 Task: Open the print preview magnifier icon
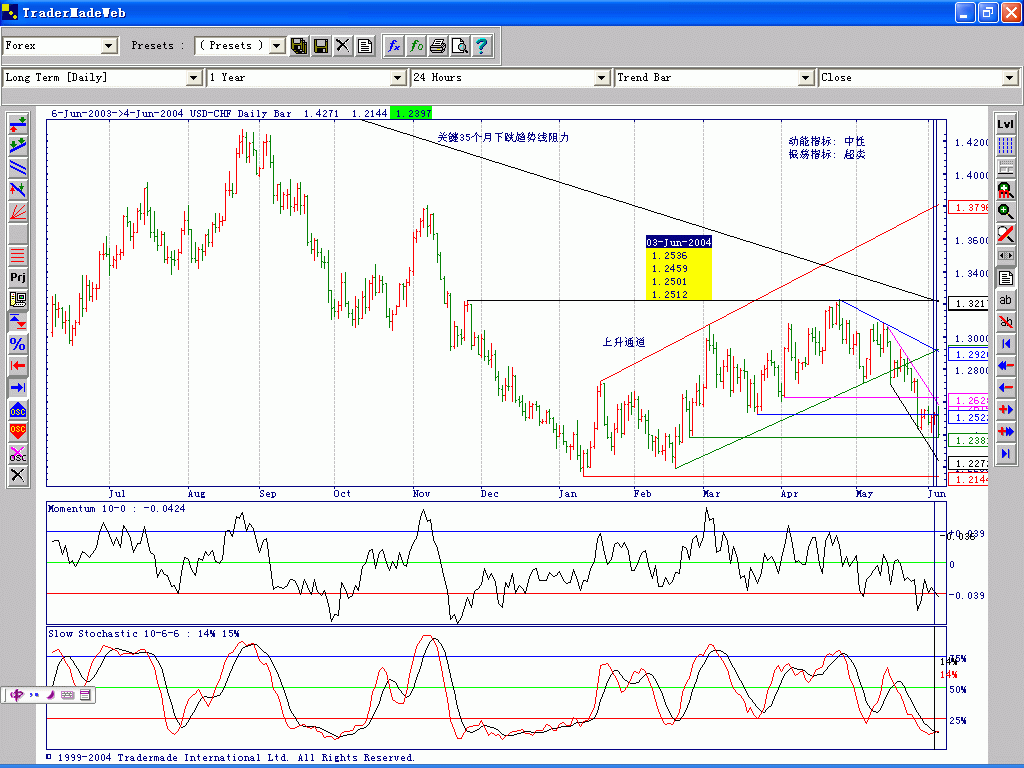click(460, 46)
